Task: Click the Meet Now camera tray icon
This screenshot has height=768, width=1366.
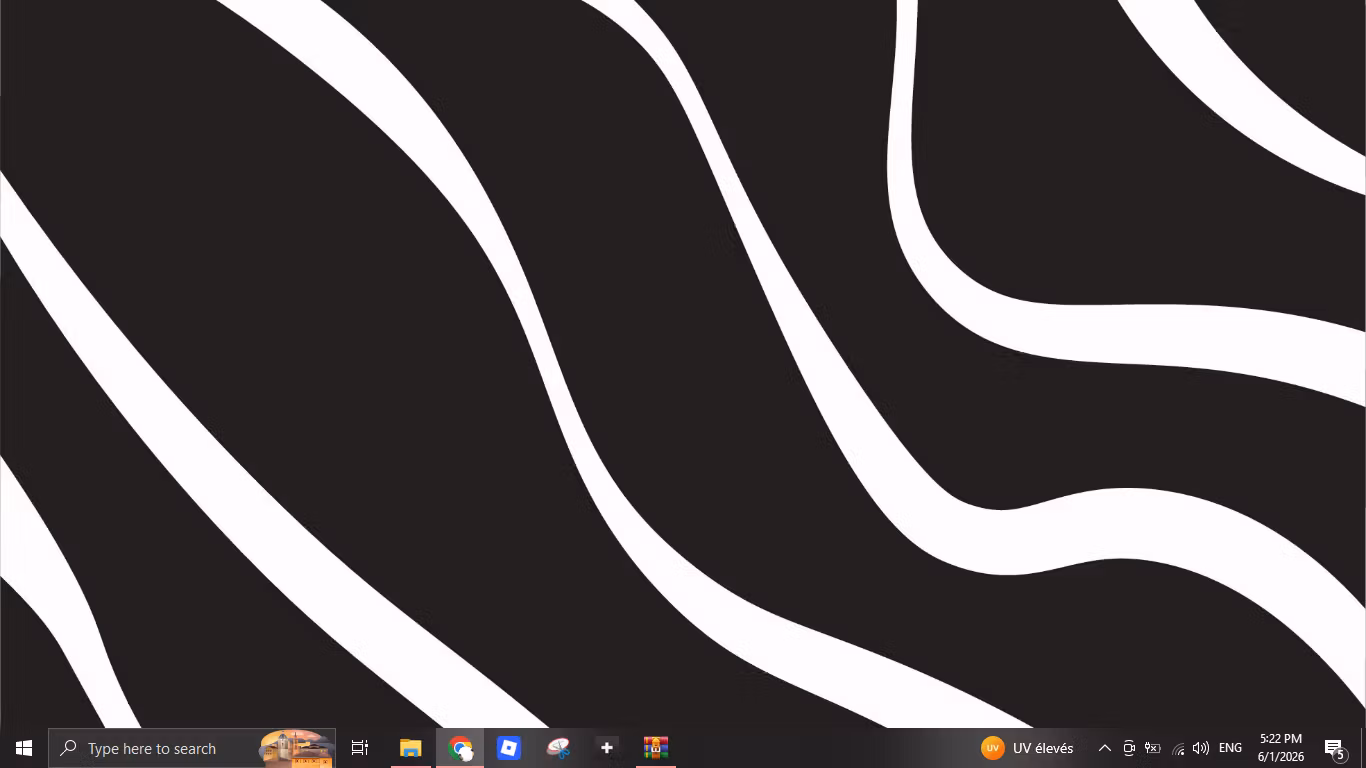Action: click(x=1129, y=748)
